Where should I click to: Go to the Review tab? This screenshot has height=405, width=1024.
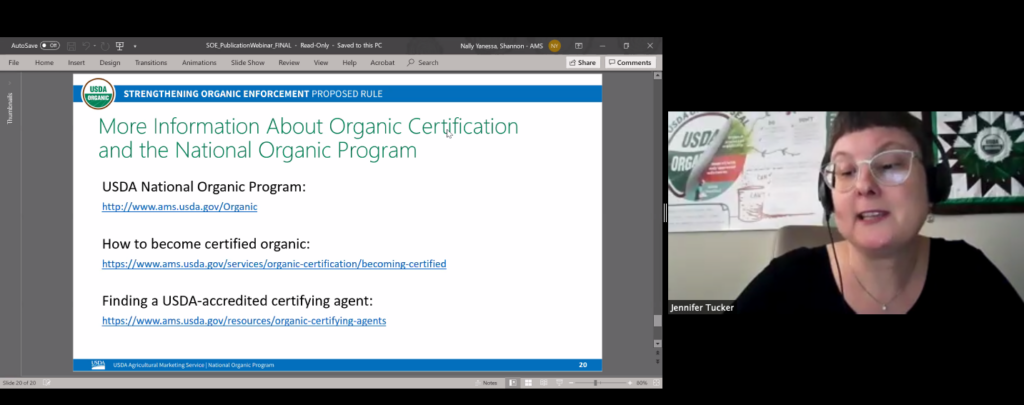[x=289, y=63]
